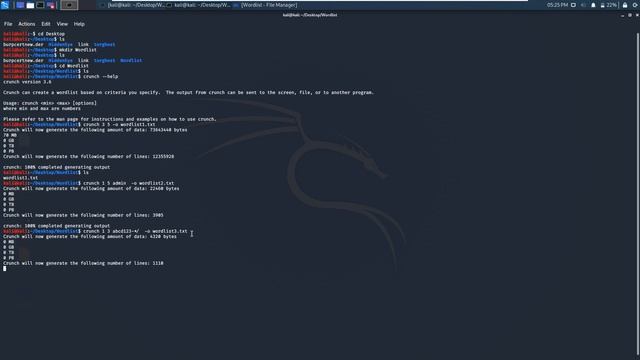Click the terminal cursor block at bottom
This screenshot has height=360, width=640.
click(4, 269)
